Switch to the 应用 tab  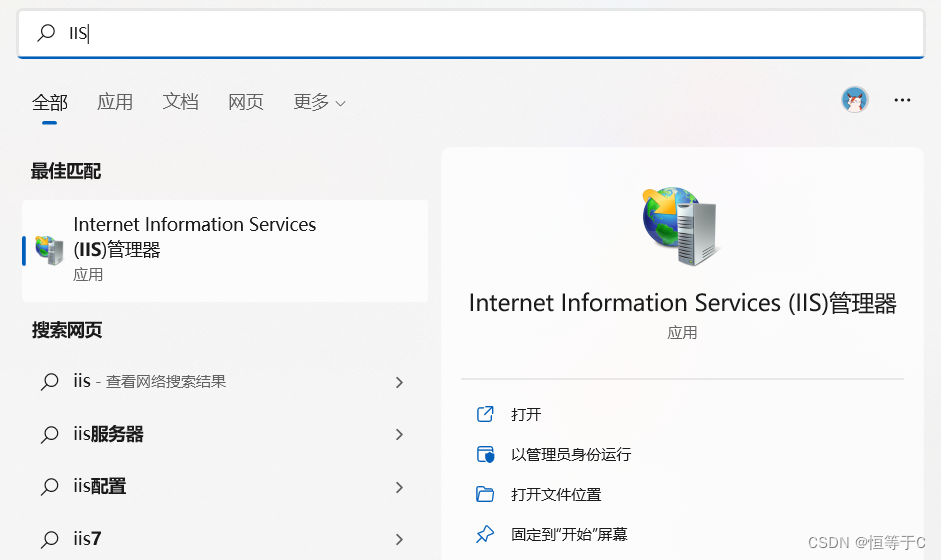coord(115,102)
